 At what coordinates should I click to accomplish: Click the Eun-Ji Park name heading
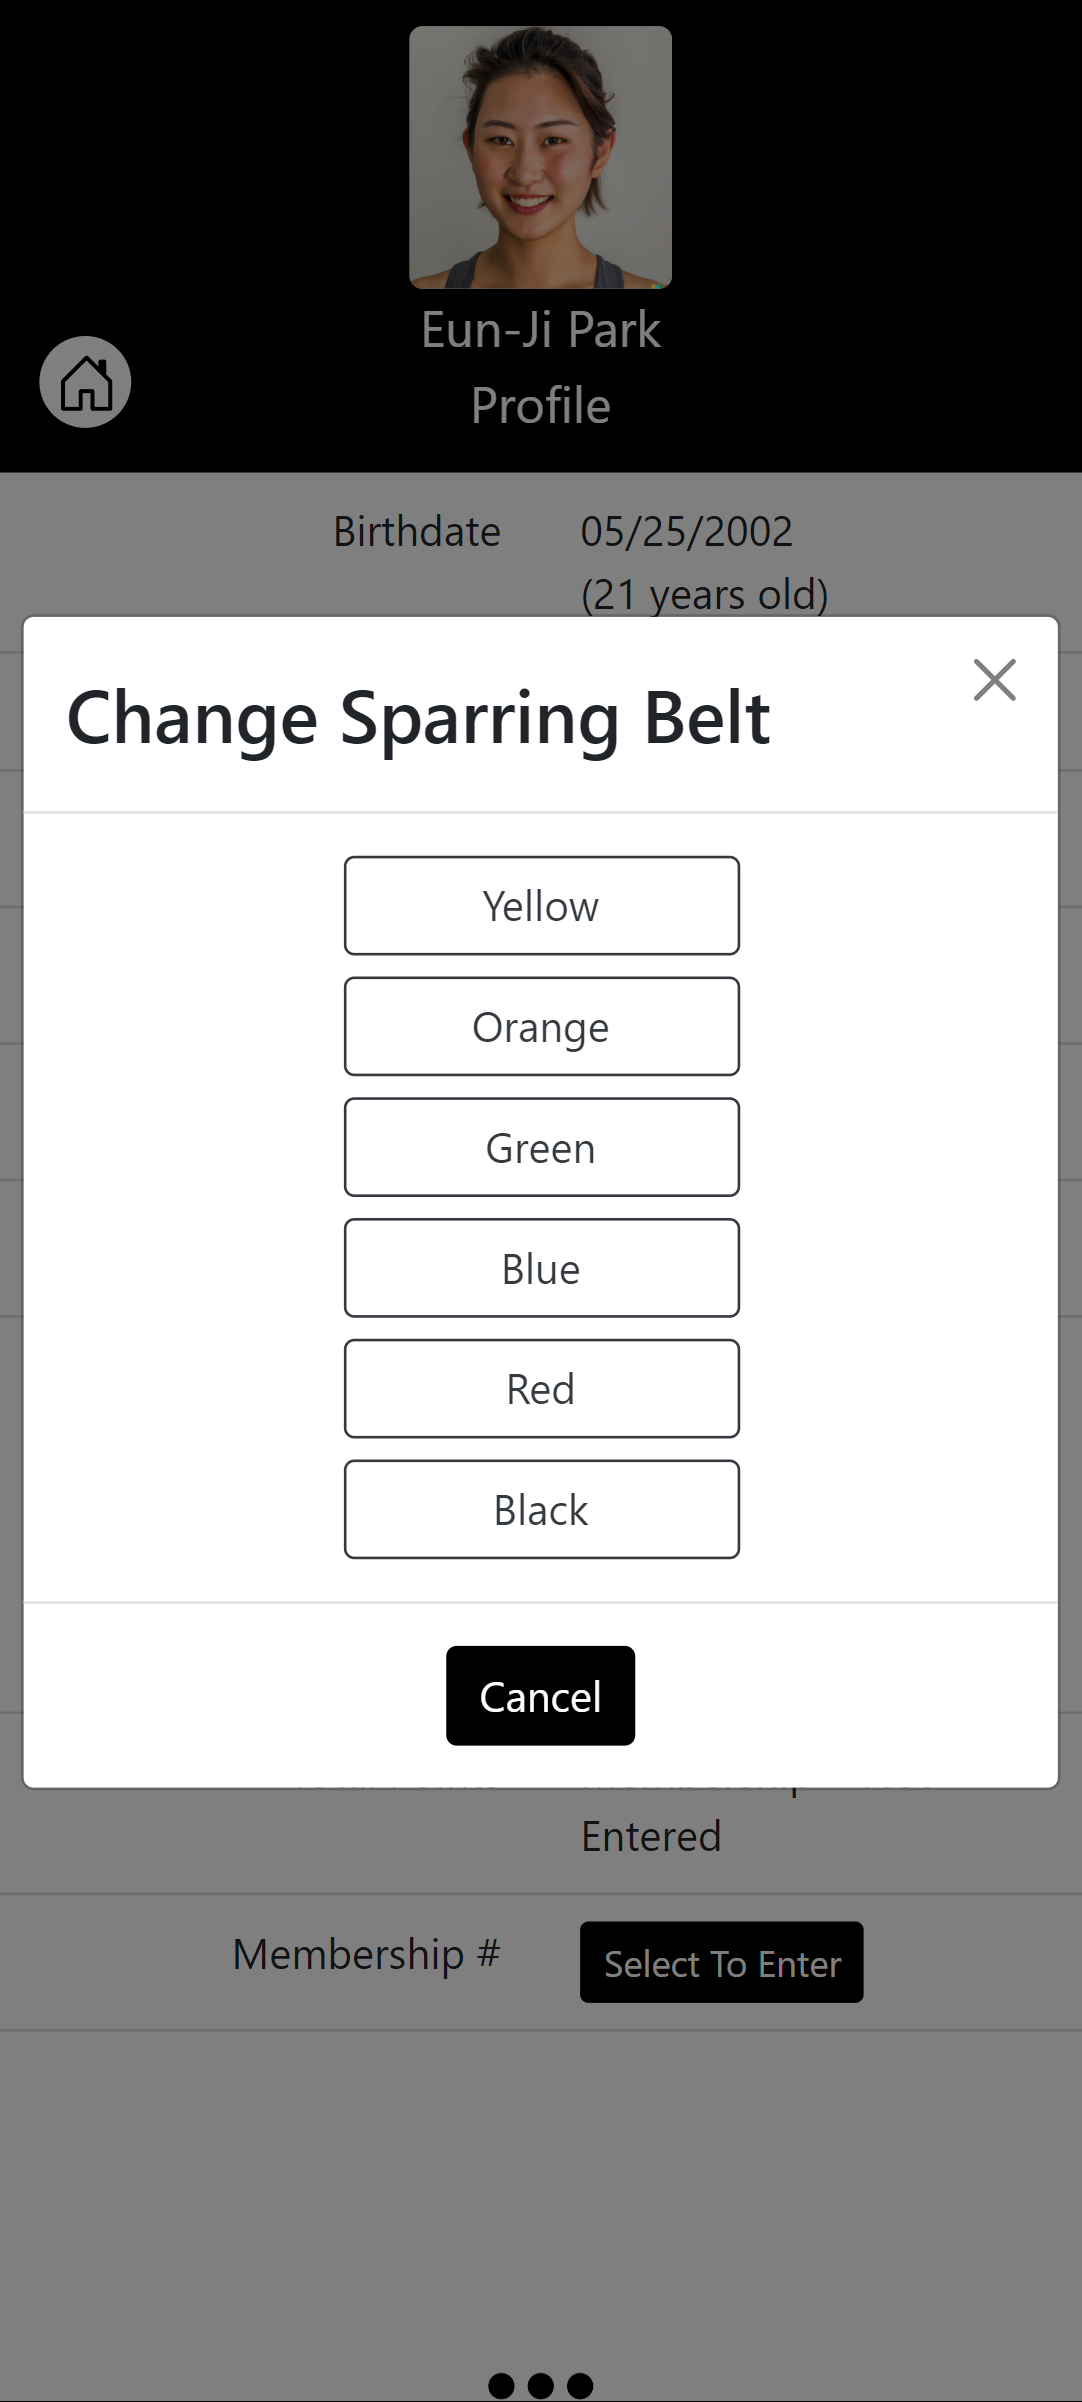540,330
